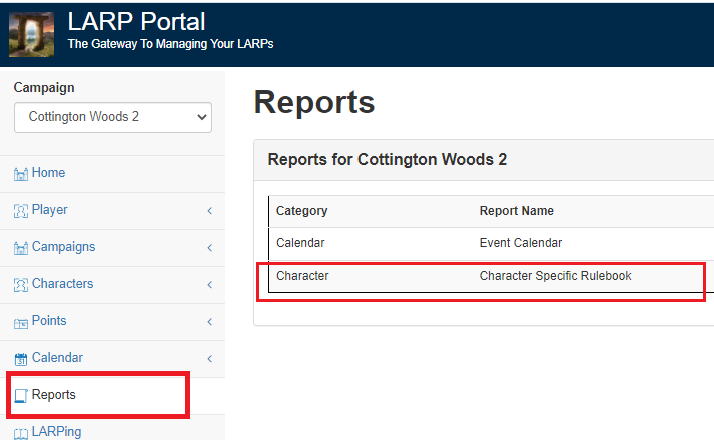
Task: Open the Event Calendar report
Action: [x=520, y=242]
